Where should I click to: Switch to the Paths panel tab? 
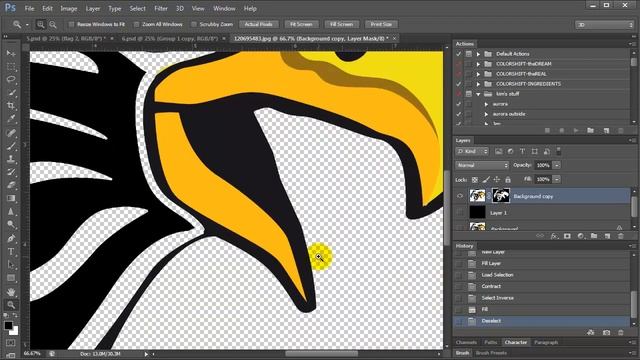491,342
